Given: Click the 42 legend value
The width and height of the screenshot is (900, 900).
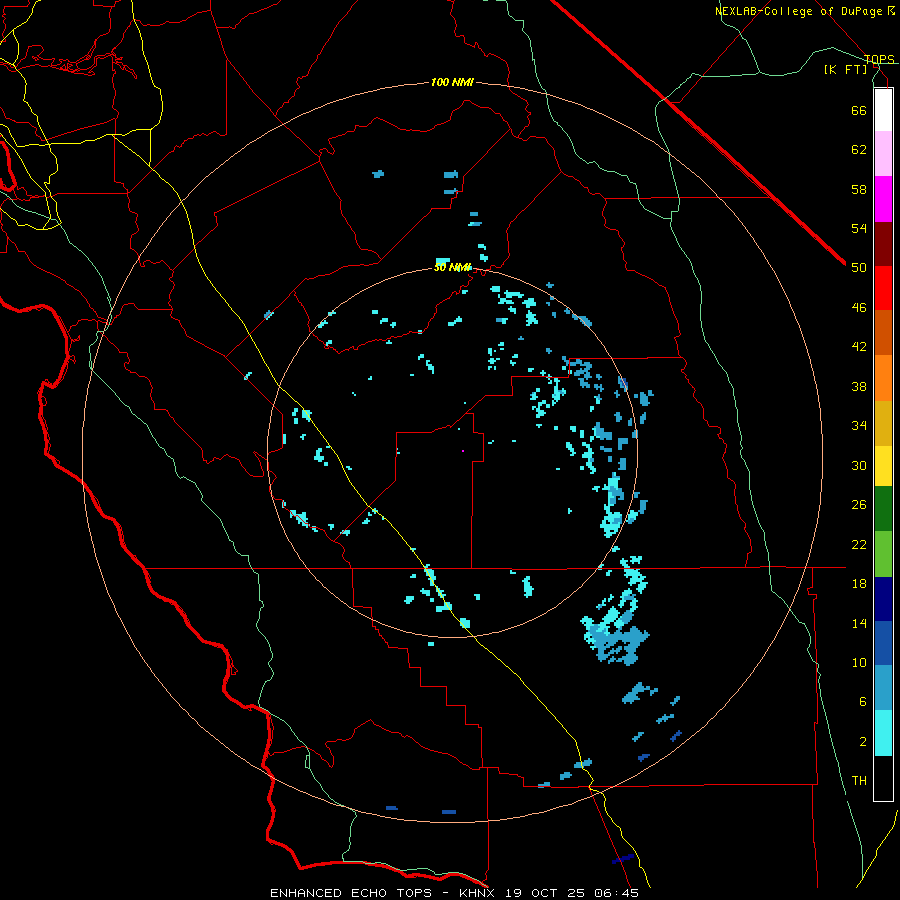Looking at the screenshot, I should point(859,347).
